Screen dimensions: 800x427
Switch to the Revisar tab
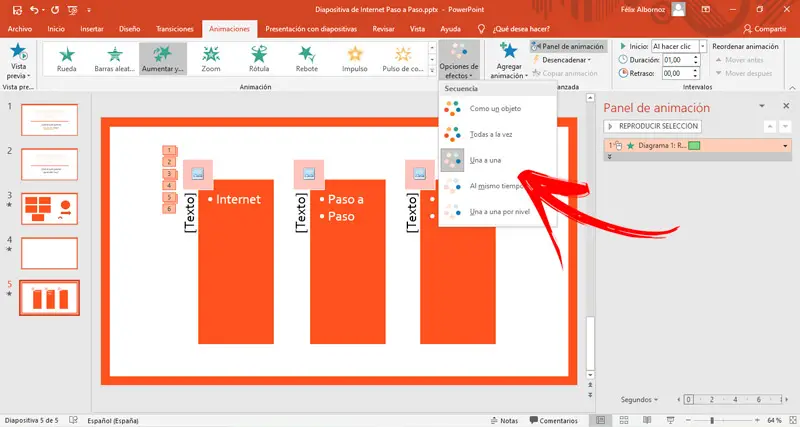(x=384, y=29)
